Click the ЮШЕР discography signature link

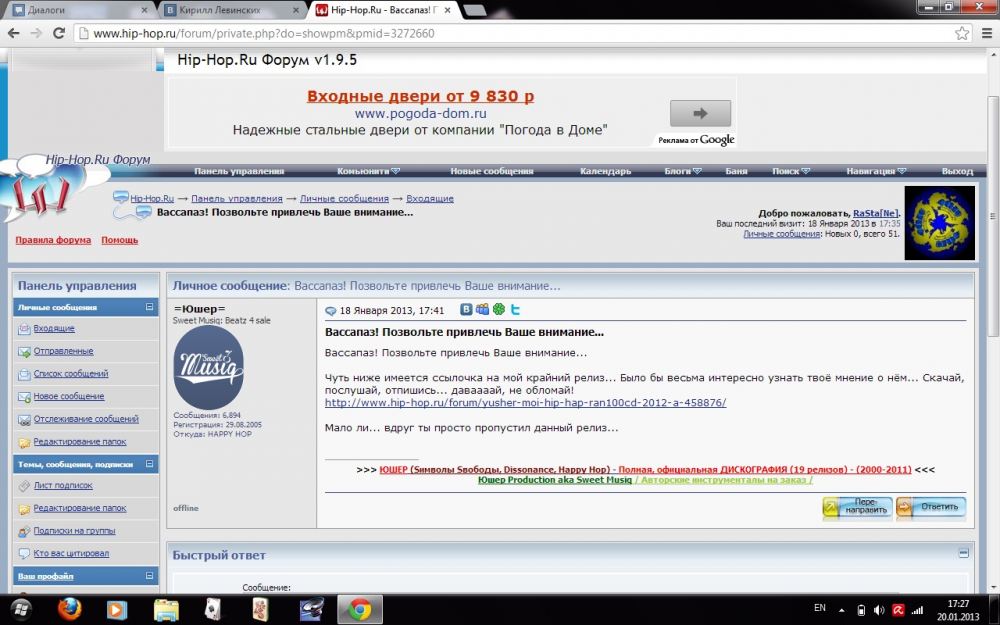pos(645,469)
